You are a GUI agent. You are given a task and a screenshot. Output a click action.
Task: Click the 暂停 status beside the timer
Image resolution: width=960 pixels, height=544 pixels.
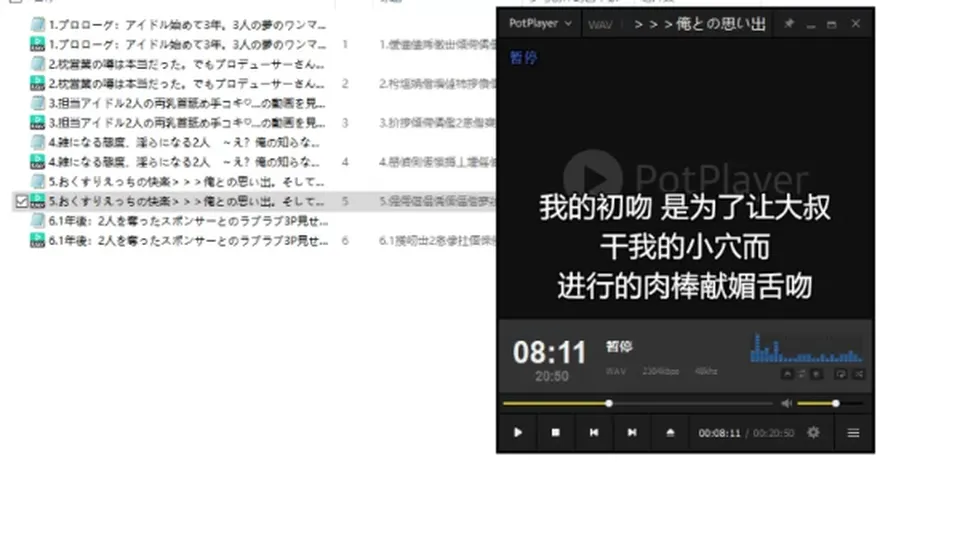[x=619, y=346]
